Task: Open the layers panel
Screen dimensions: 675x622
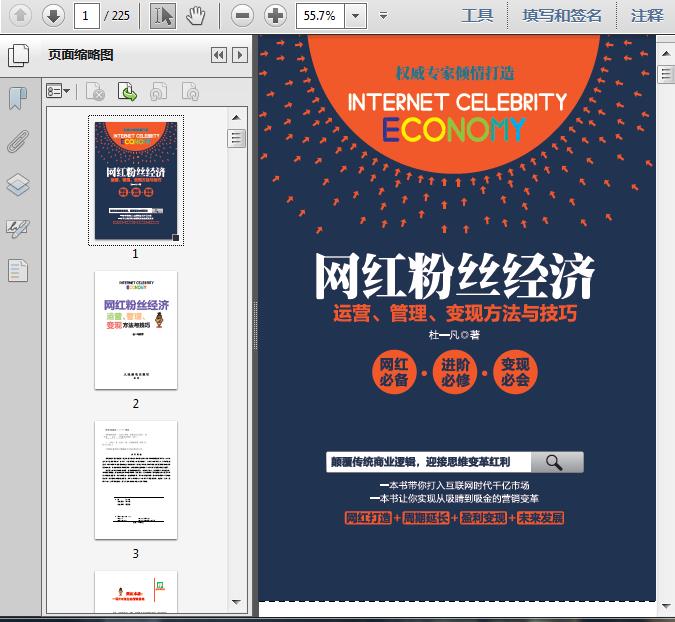Action: click(18, 185)
